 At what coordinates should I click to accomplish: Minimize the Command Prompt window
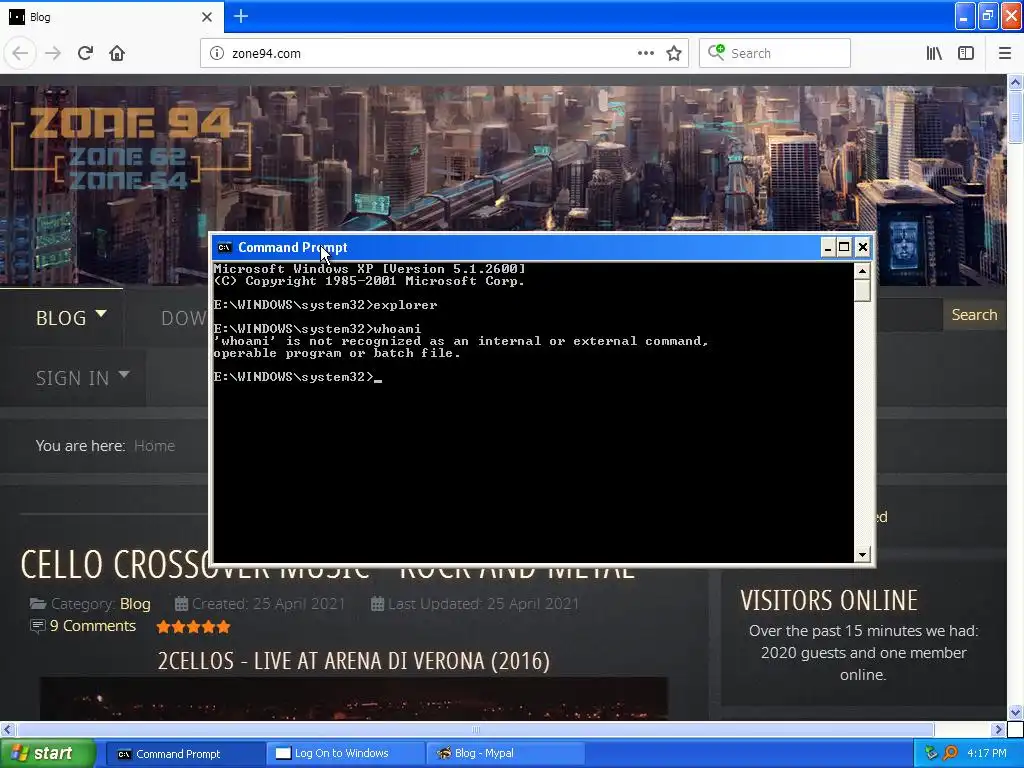827,247
